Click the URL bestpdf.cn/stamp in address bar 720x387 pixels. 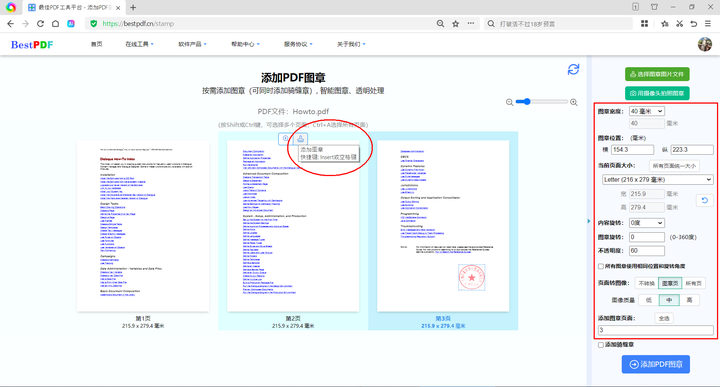click(x=138, y=23)
